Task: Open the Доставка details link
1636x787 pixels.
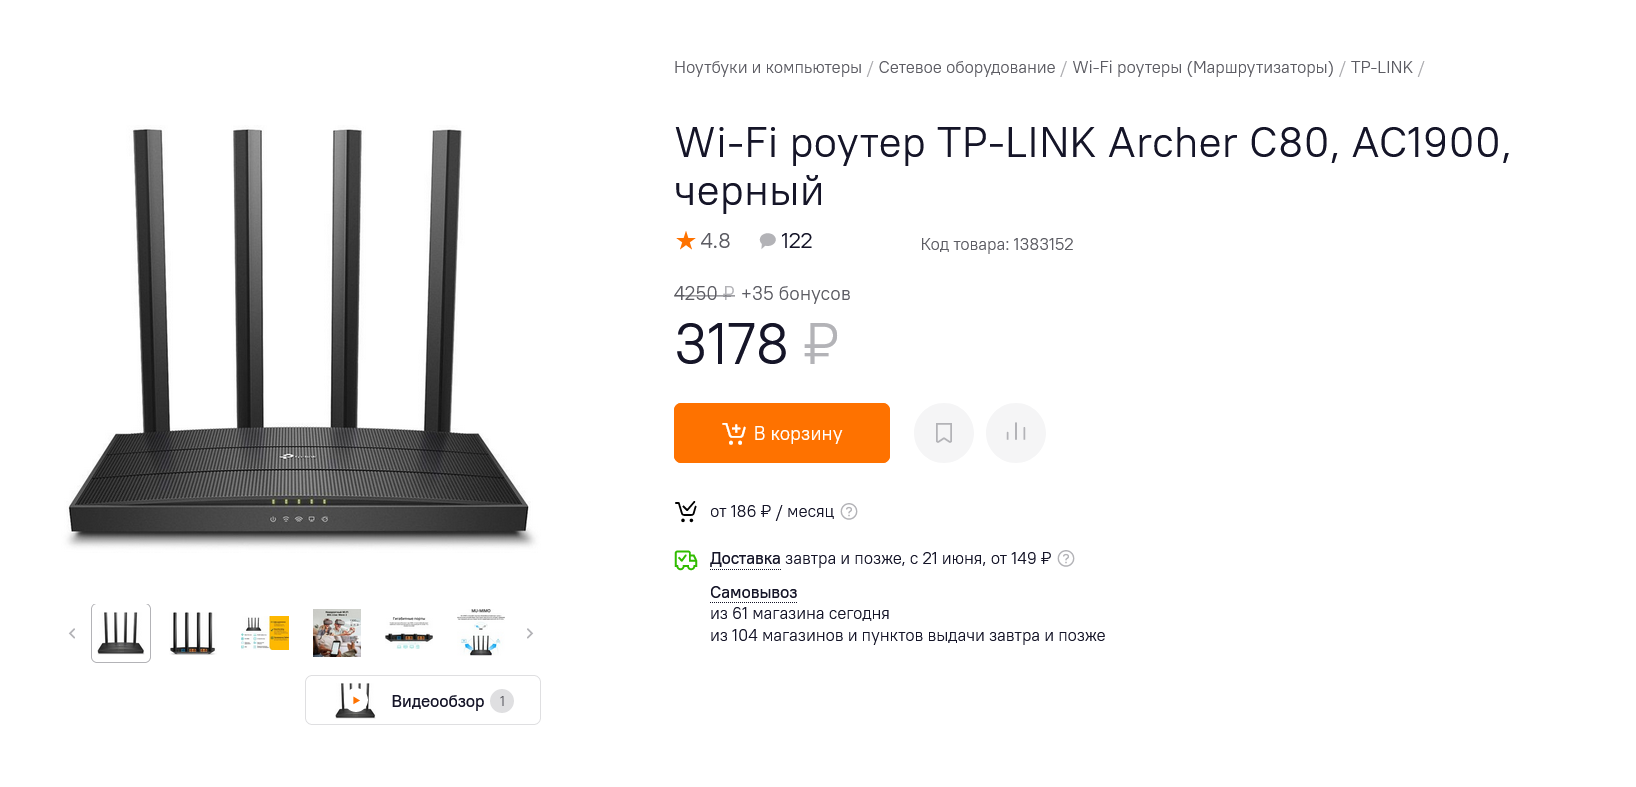Action: 744,559
